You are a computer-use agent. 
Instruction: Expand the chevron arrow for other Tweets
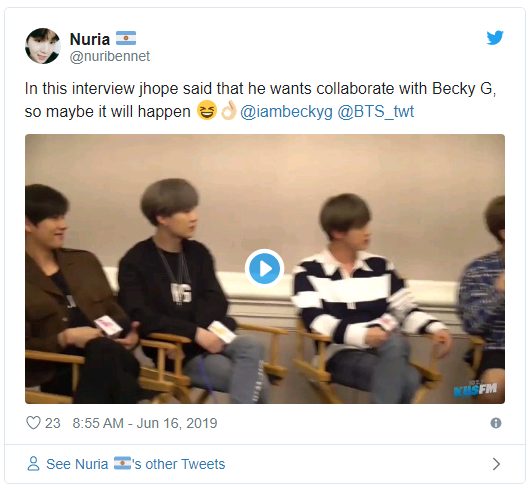(496, 464)
